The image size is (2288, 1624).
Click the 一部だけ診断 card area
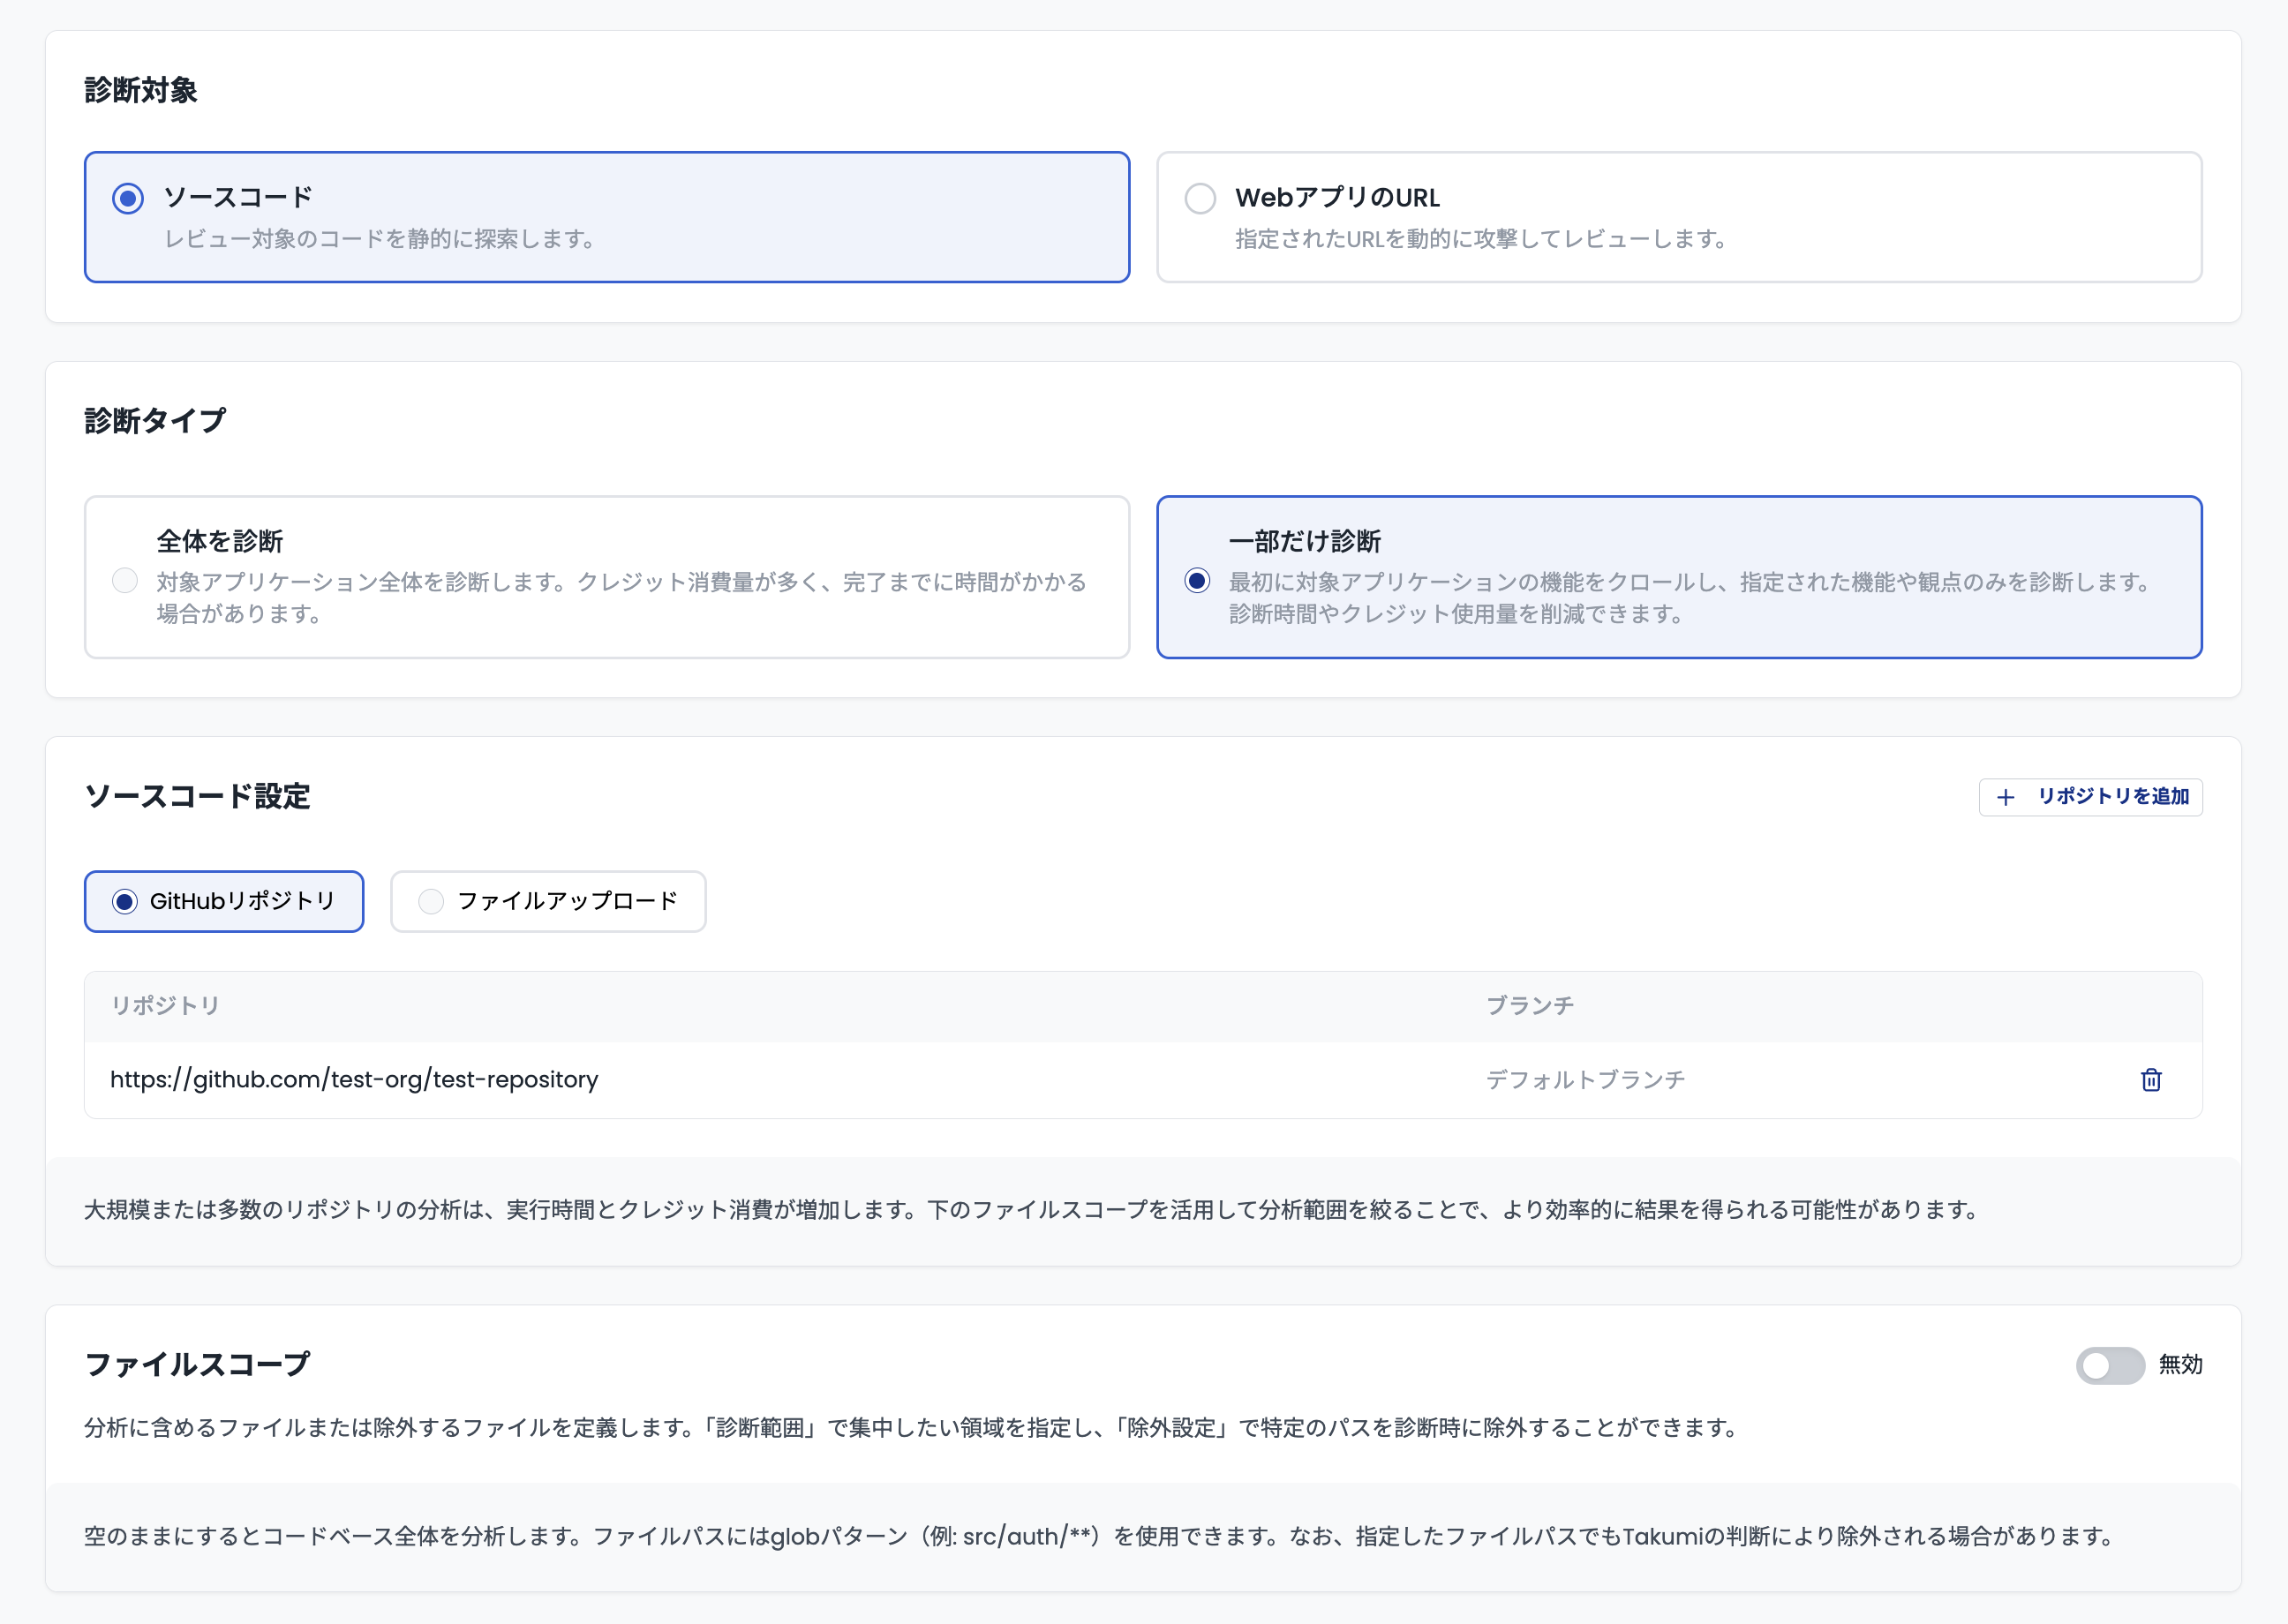pos(1680,577)
